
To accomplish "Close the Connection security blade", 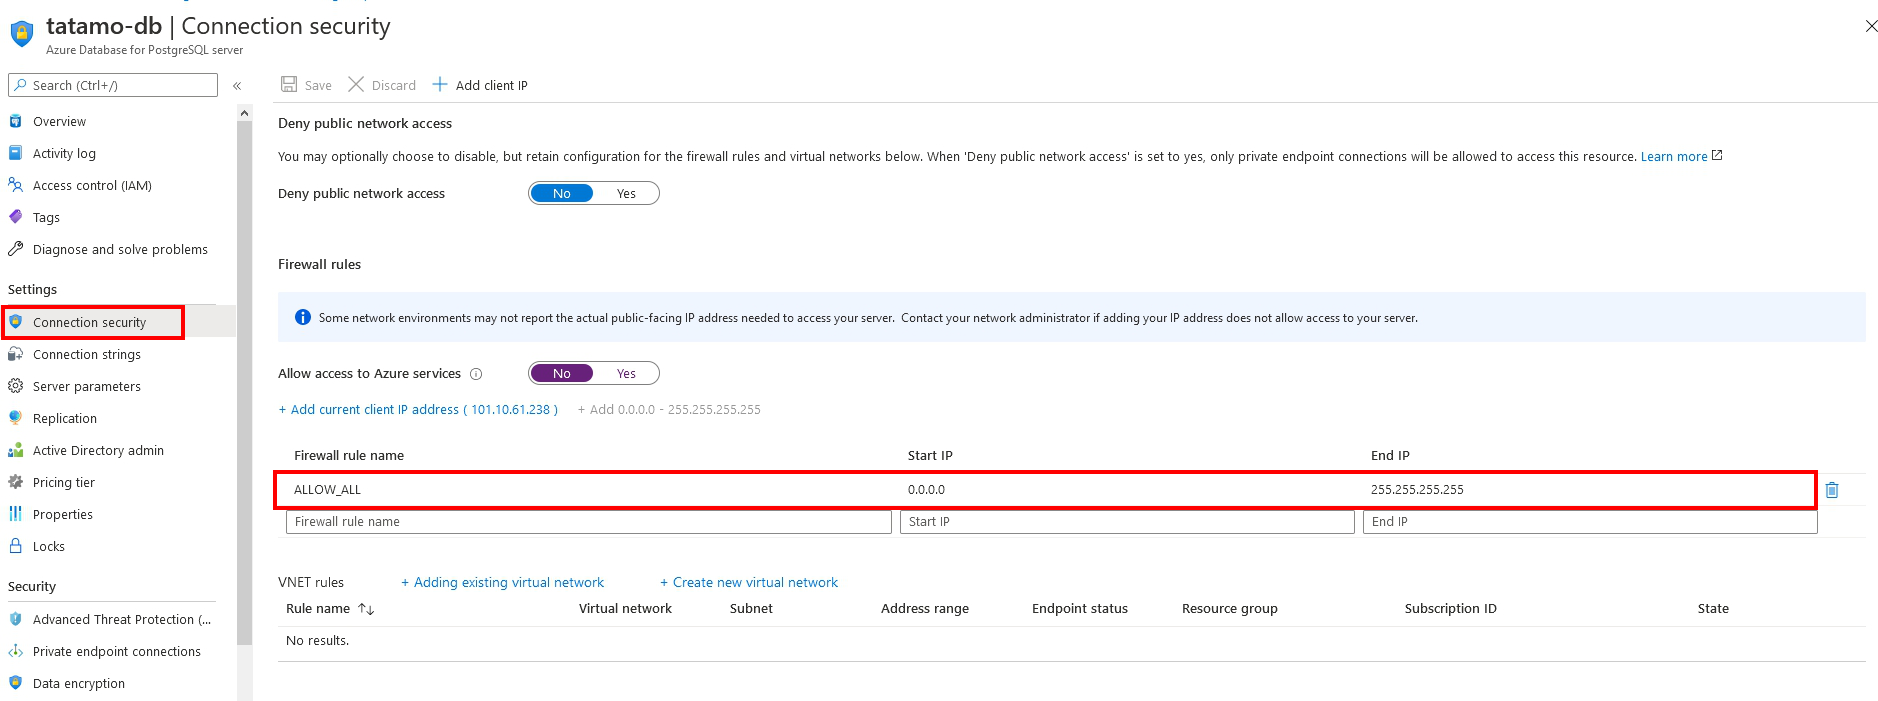I will click(1871, 26).
